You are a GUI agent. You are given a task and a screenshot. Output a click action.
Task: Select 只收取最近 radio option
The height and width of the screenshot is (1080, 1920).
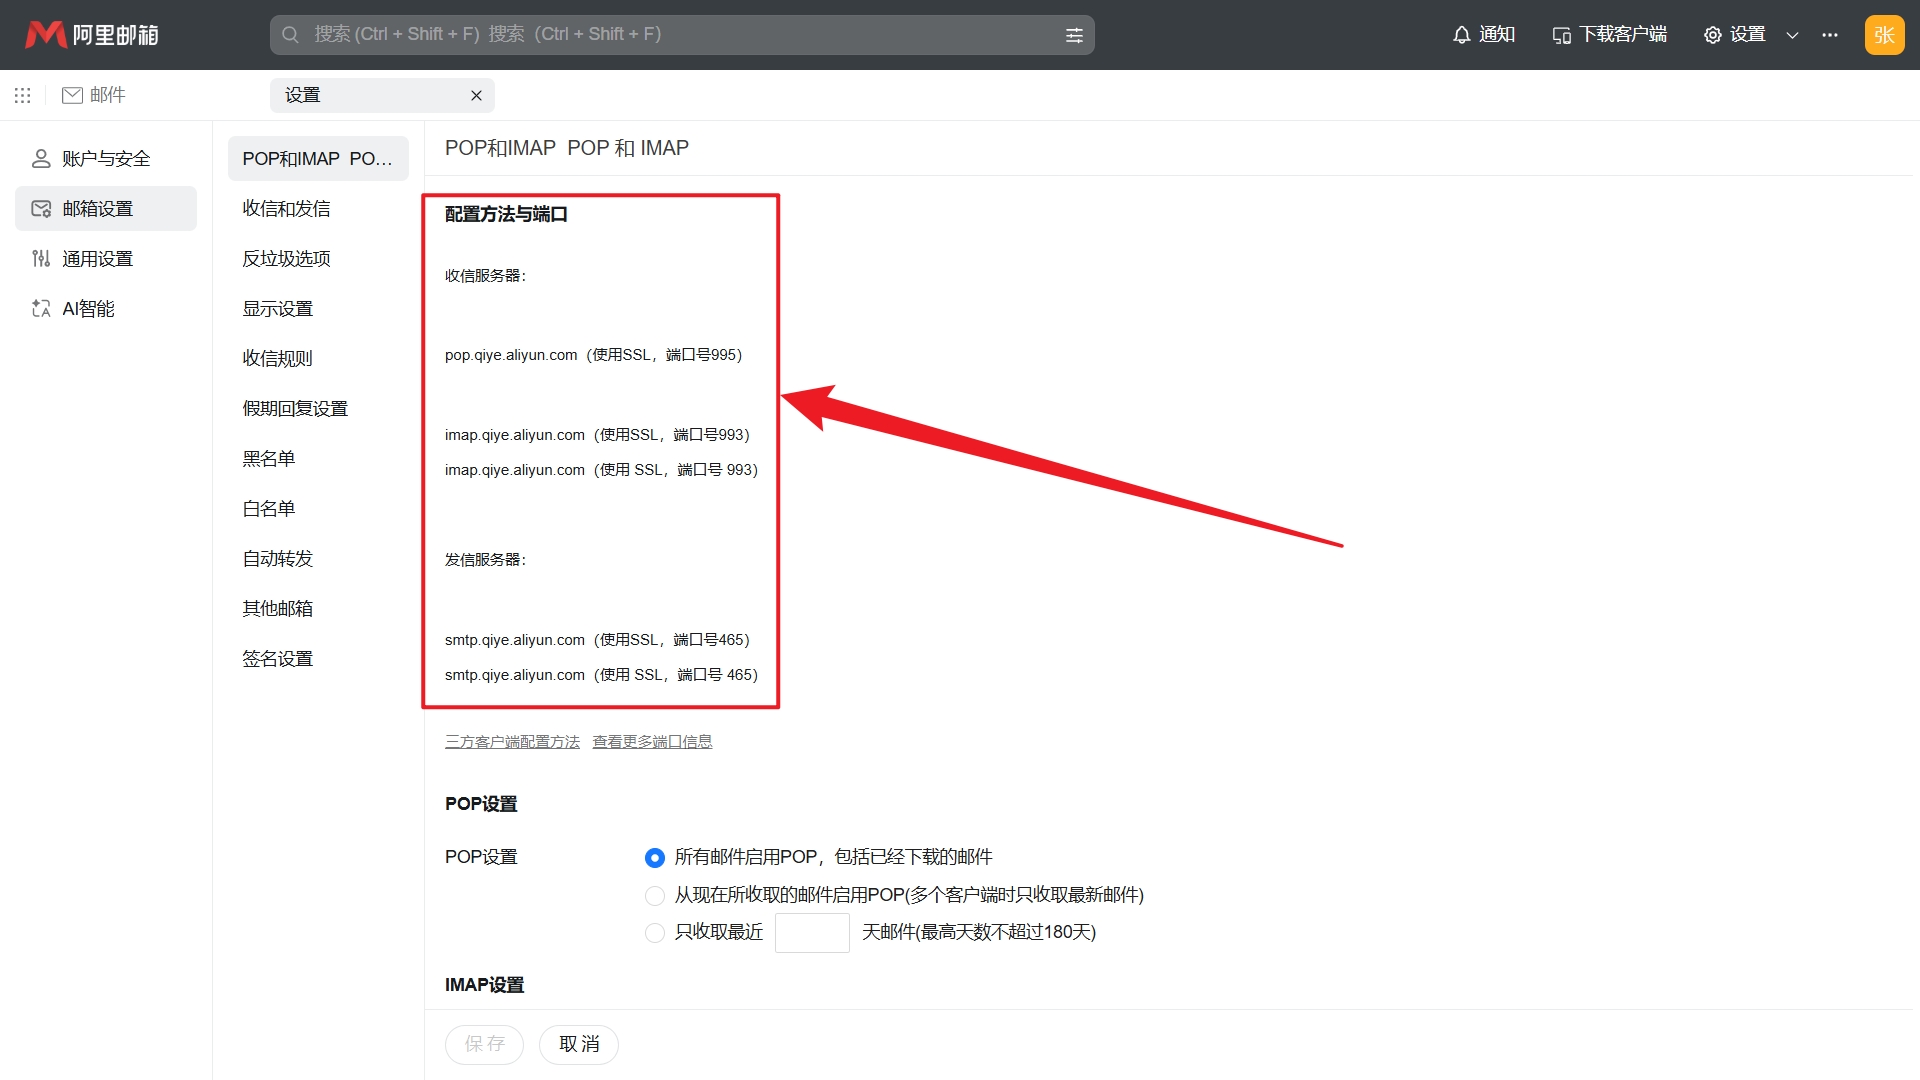coord(655,932)
